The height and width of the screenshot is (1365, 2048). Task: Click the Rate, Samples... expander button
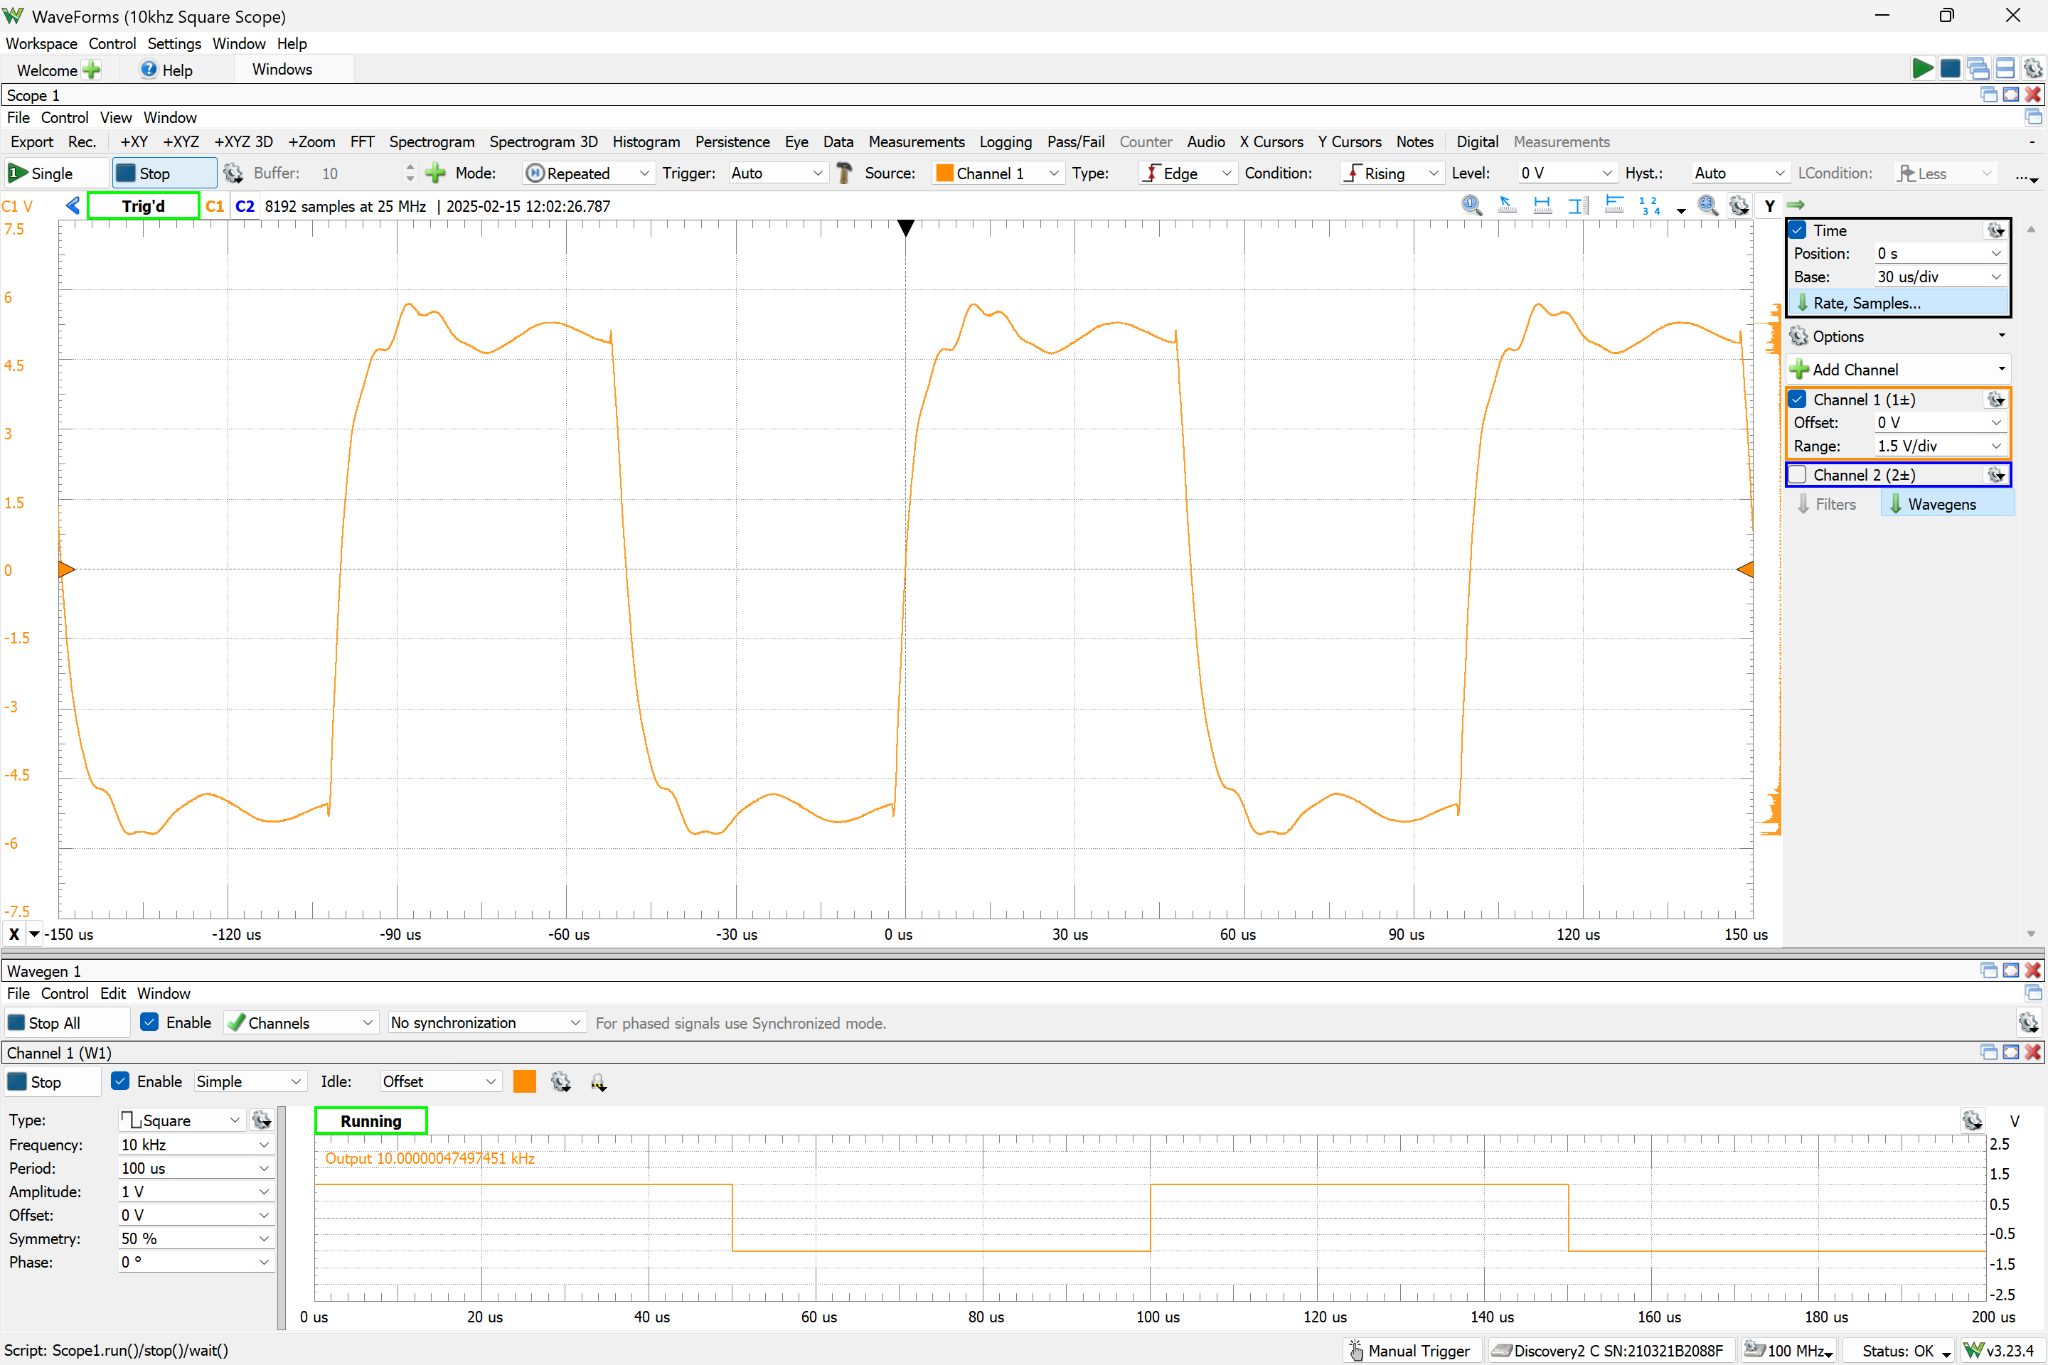click(x=1897, y=303)
